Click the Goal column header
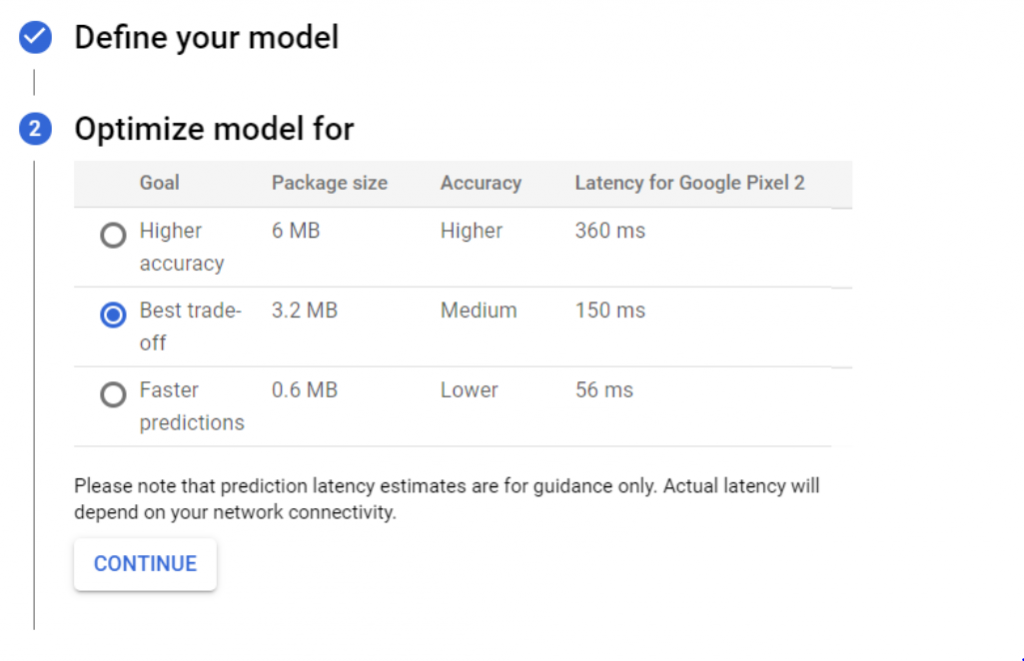 point(159,183)
